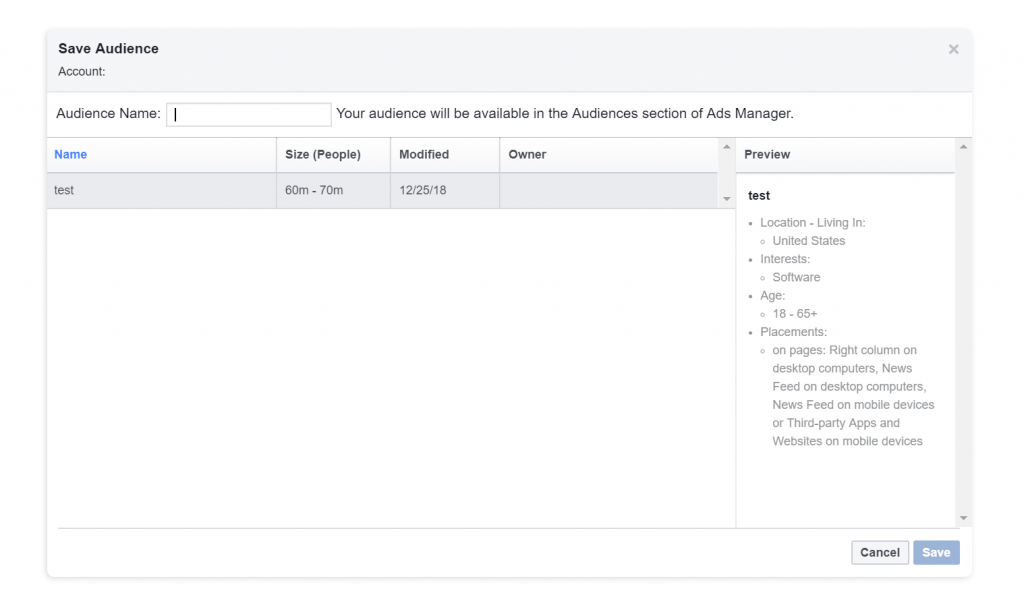Click the Owner column header
The image size is (1024, 614).
coord(527,155)
